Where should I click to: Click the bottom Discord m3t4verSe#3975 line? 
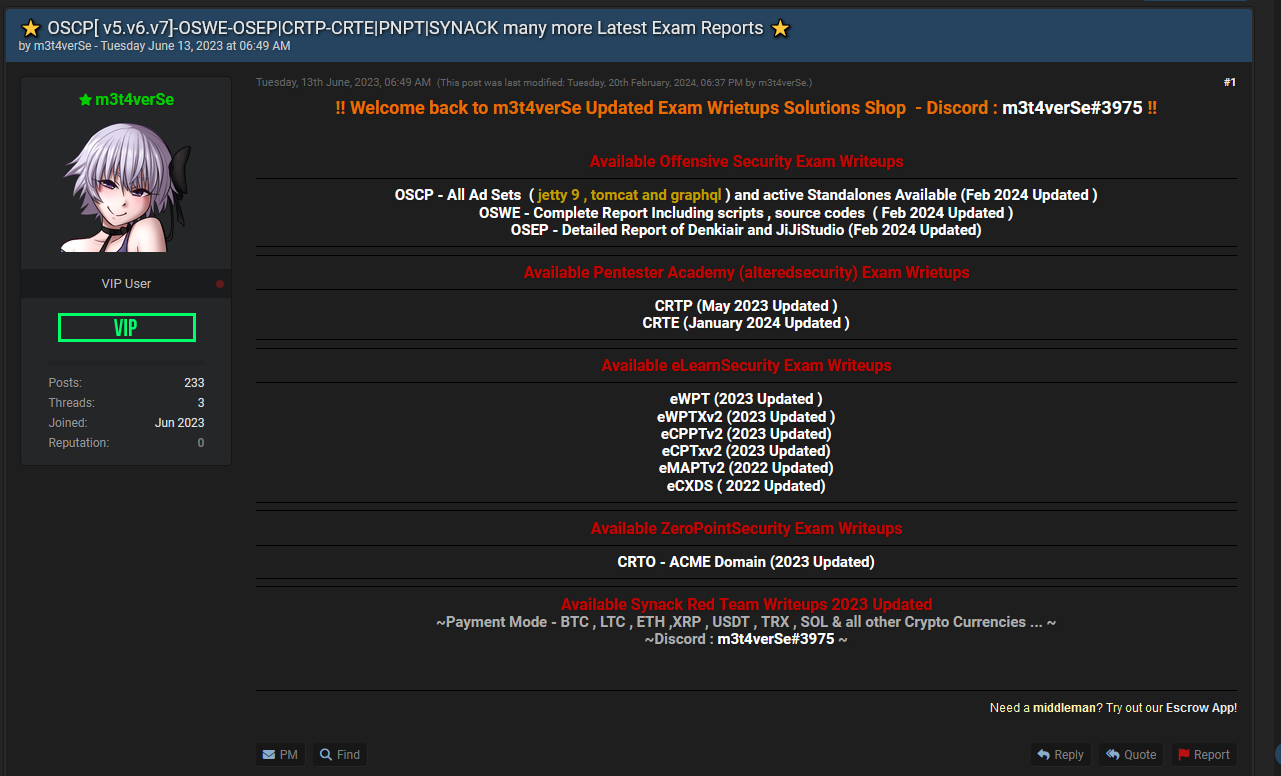746,638
